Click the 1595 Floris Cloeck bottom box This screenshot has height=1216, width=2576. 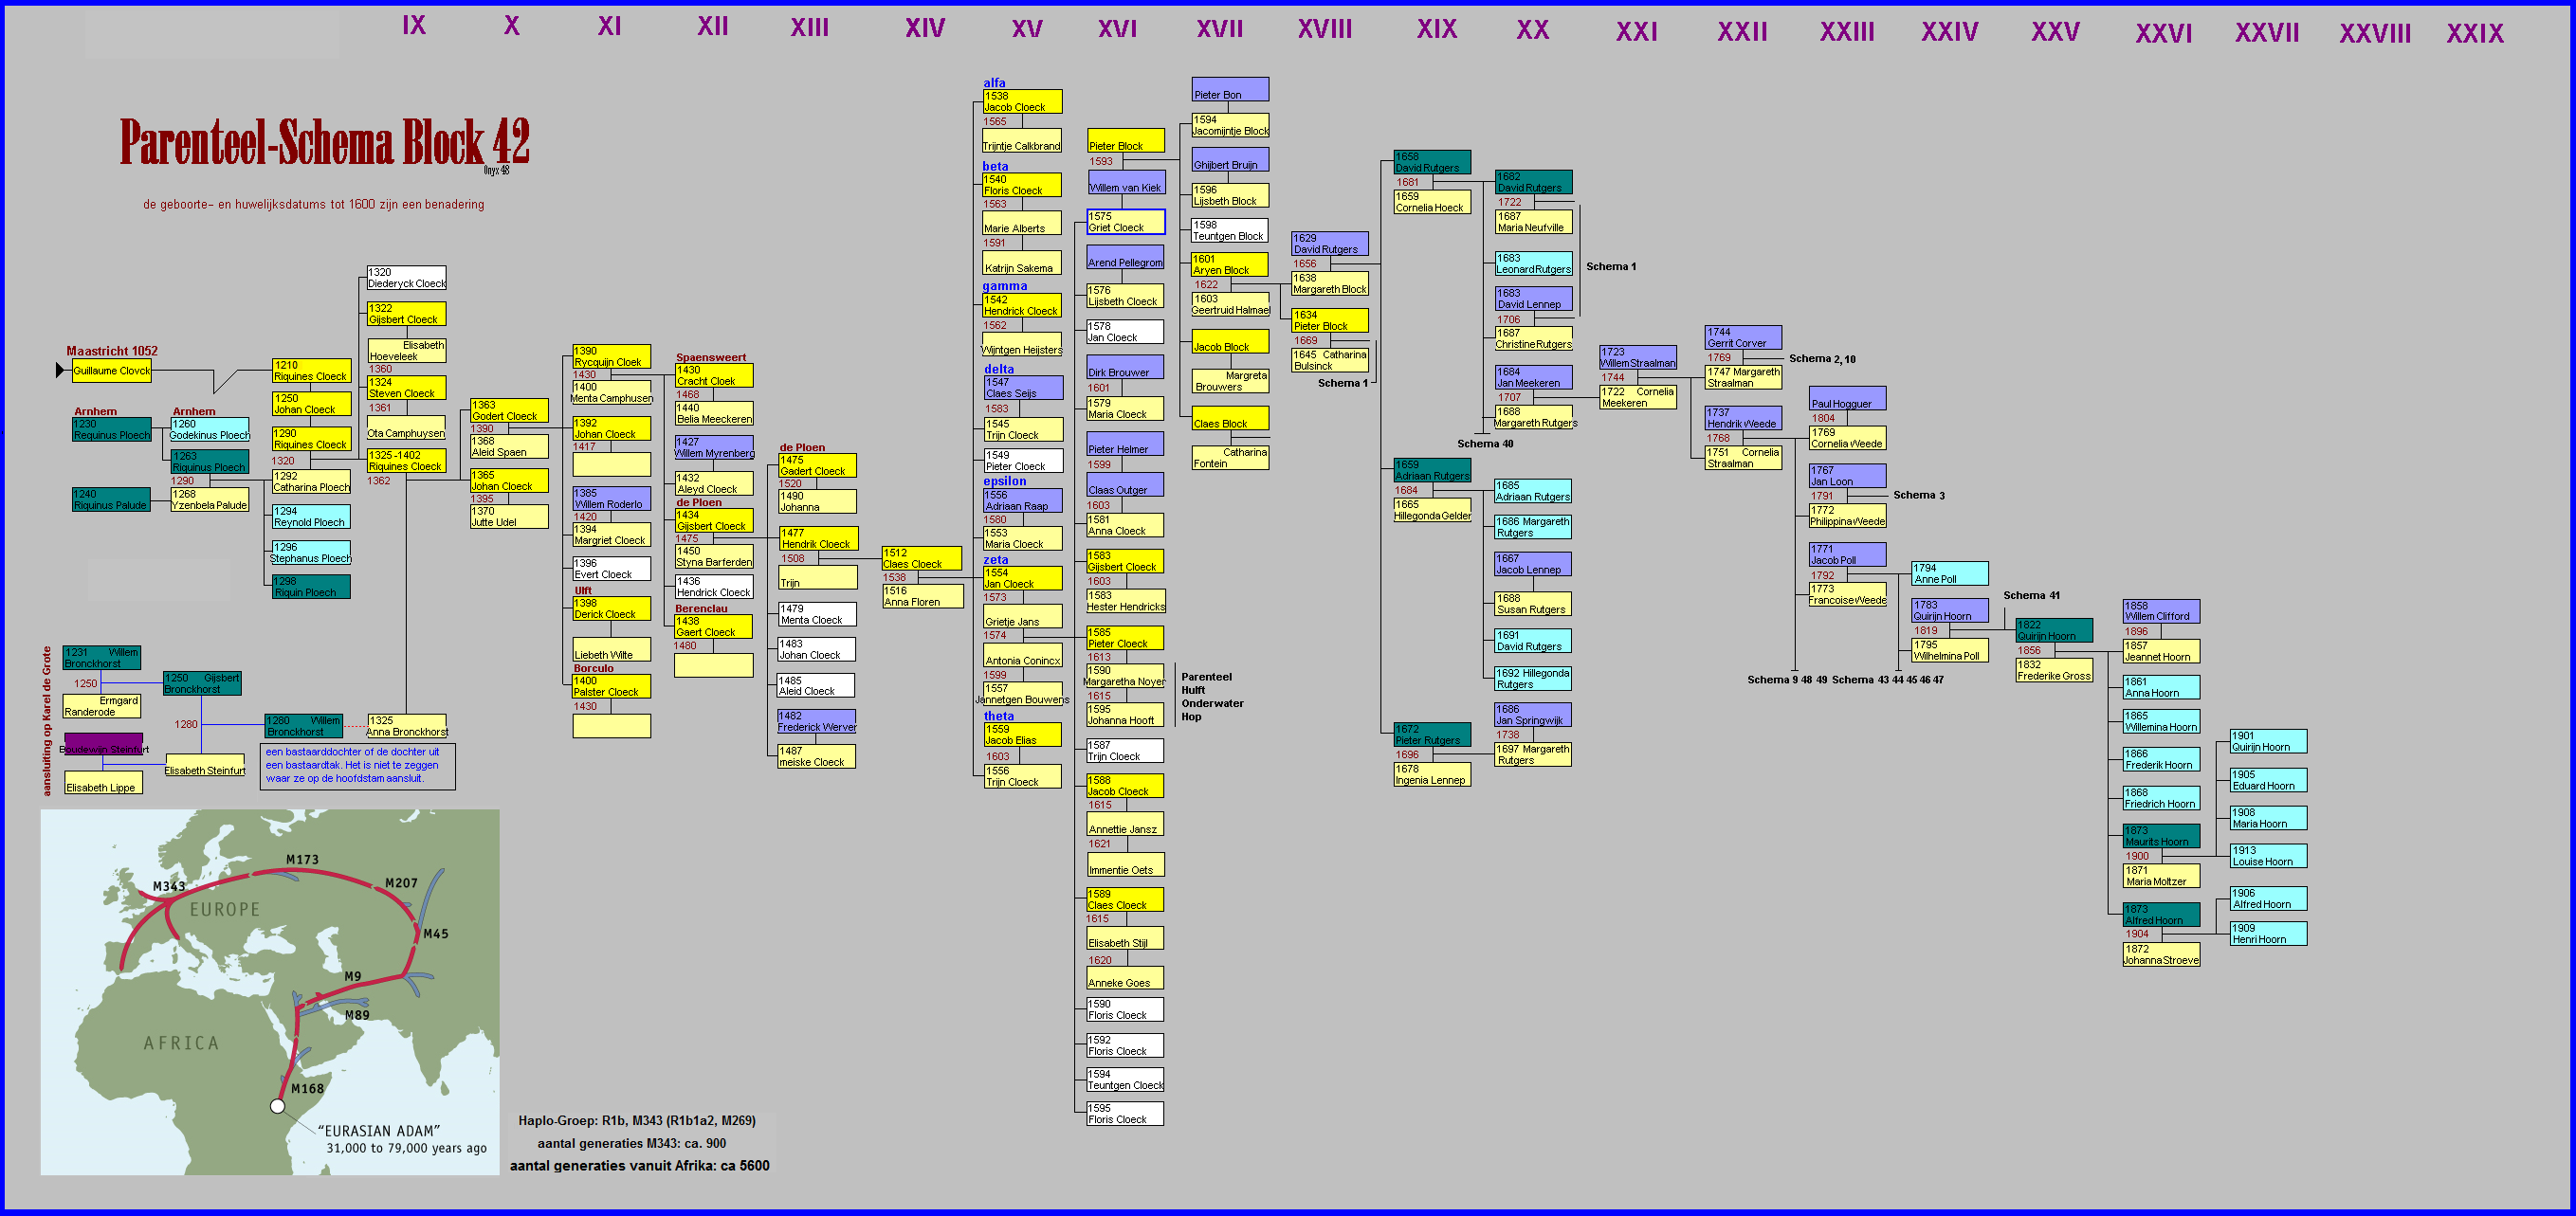pyautogui.click(x=1124, y=1114)
